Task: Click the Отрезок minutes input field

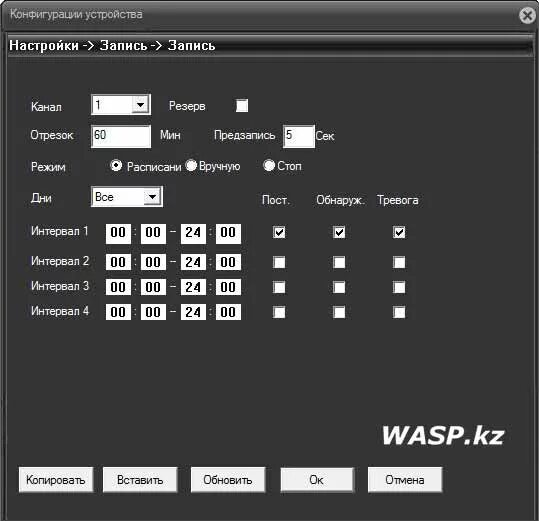Action: (121, 136)
